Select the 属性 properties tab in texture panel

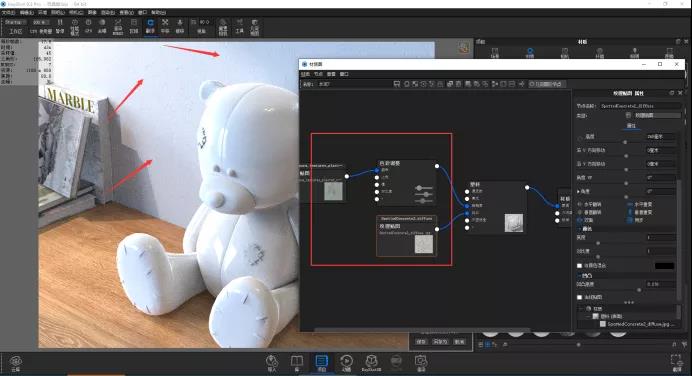coord(631,126)
